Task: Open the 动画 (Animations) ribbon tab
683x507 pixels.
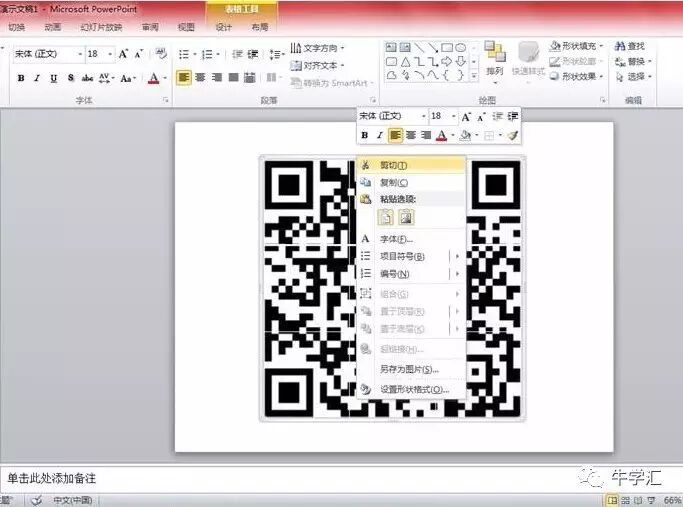Action: pos(53,27)
